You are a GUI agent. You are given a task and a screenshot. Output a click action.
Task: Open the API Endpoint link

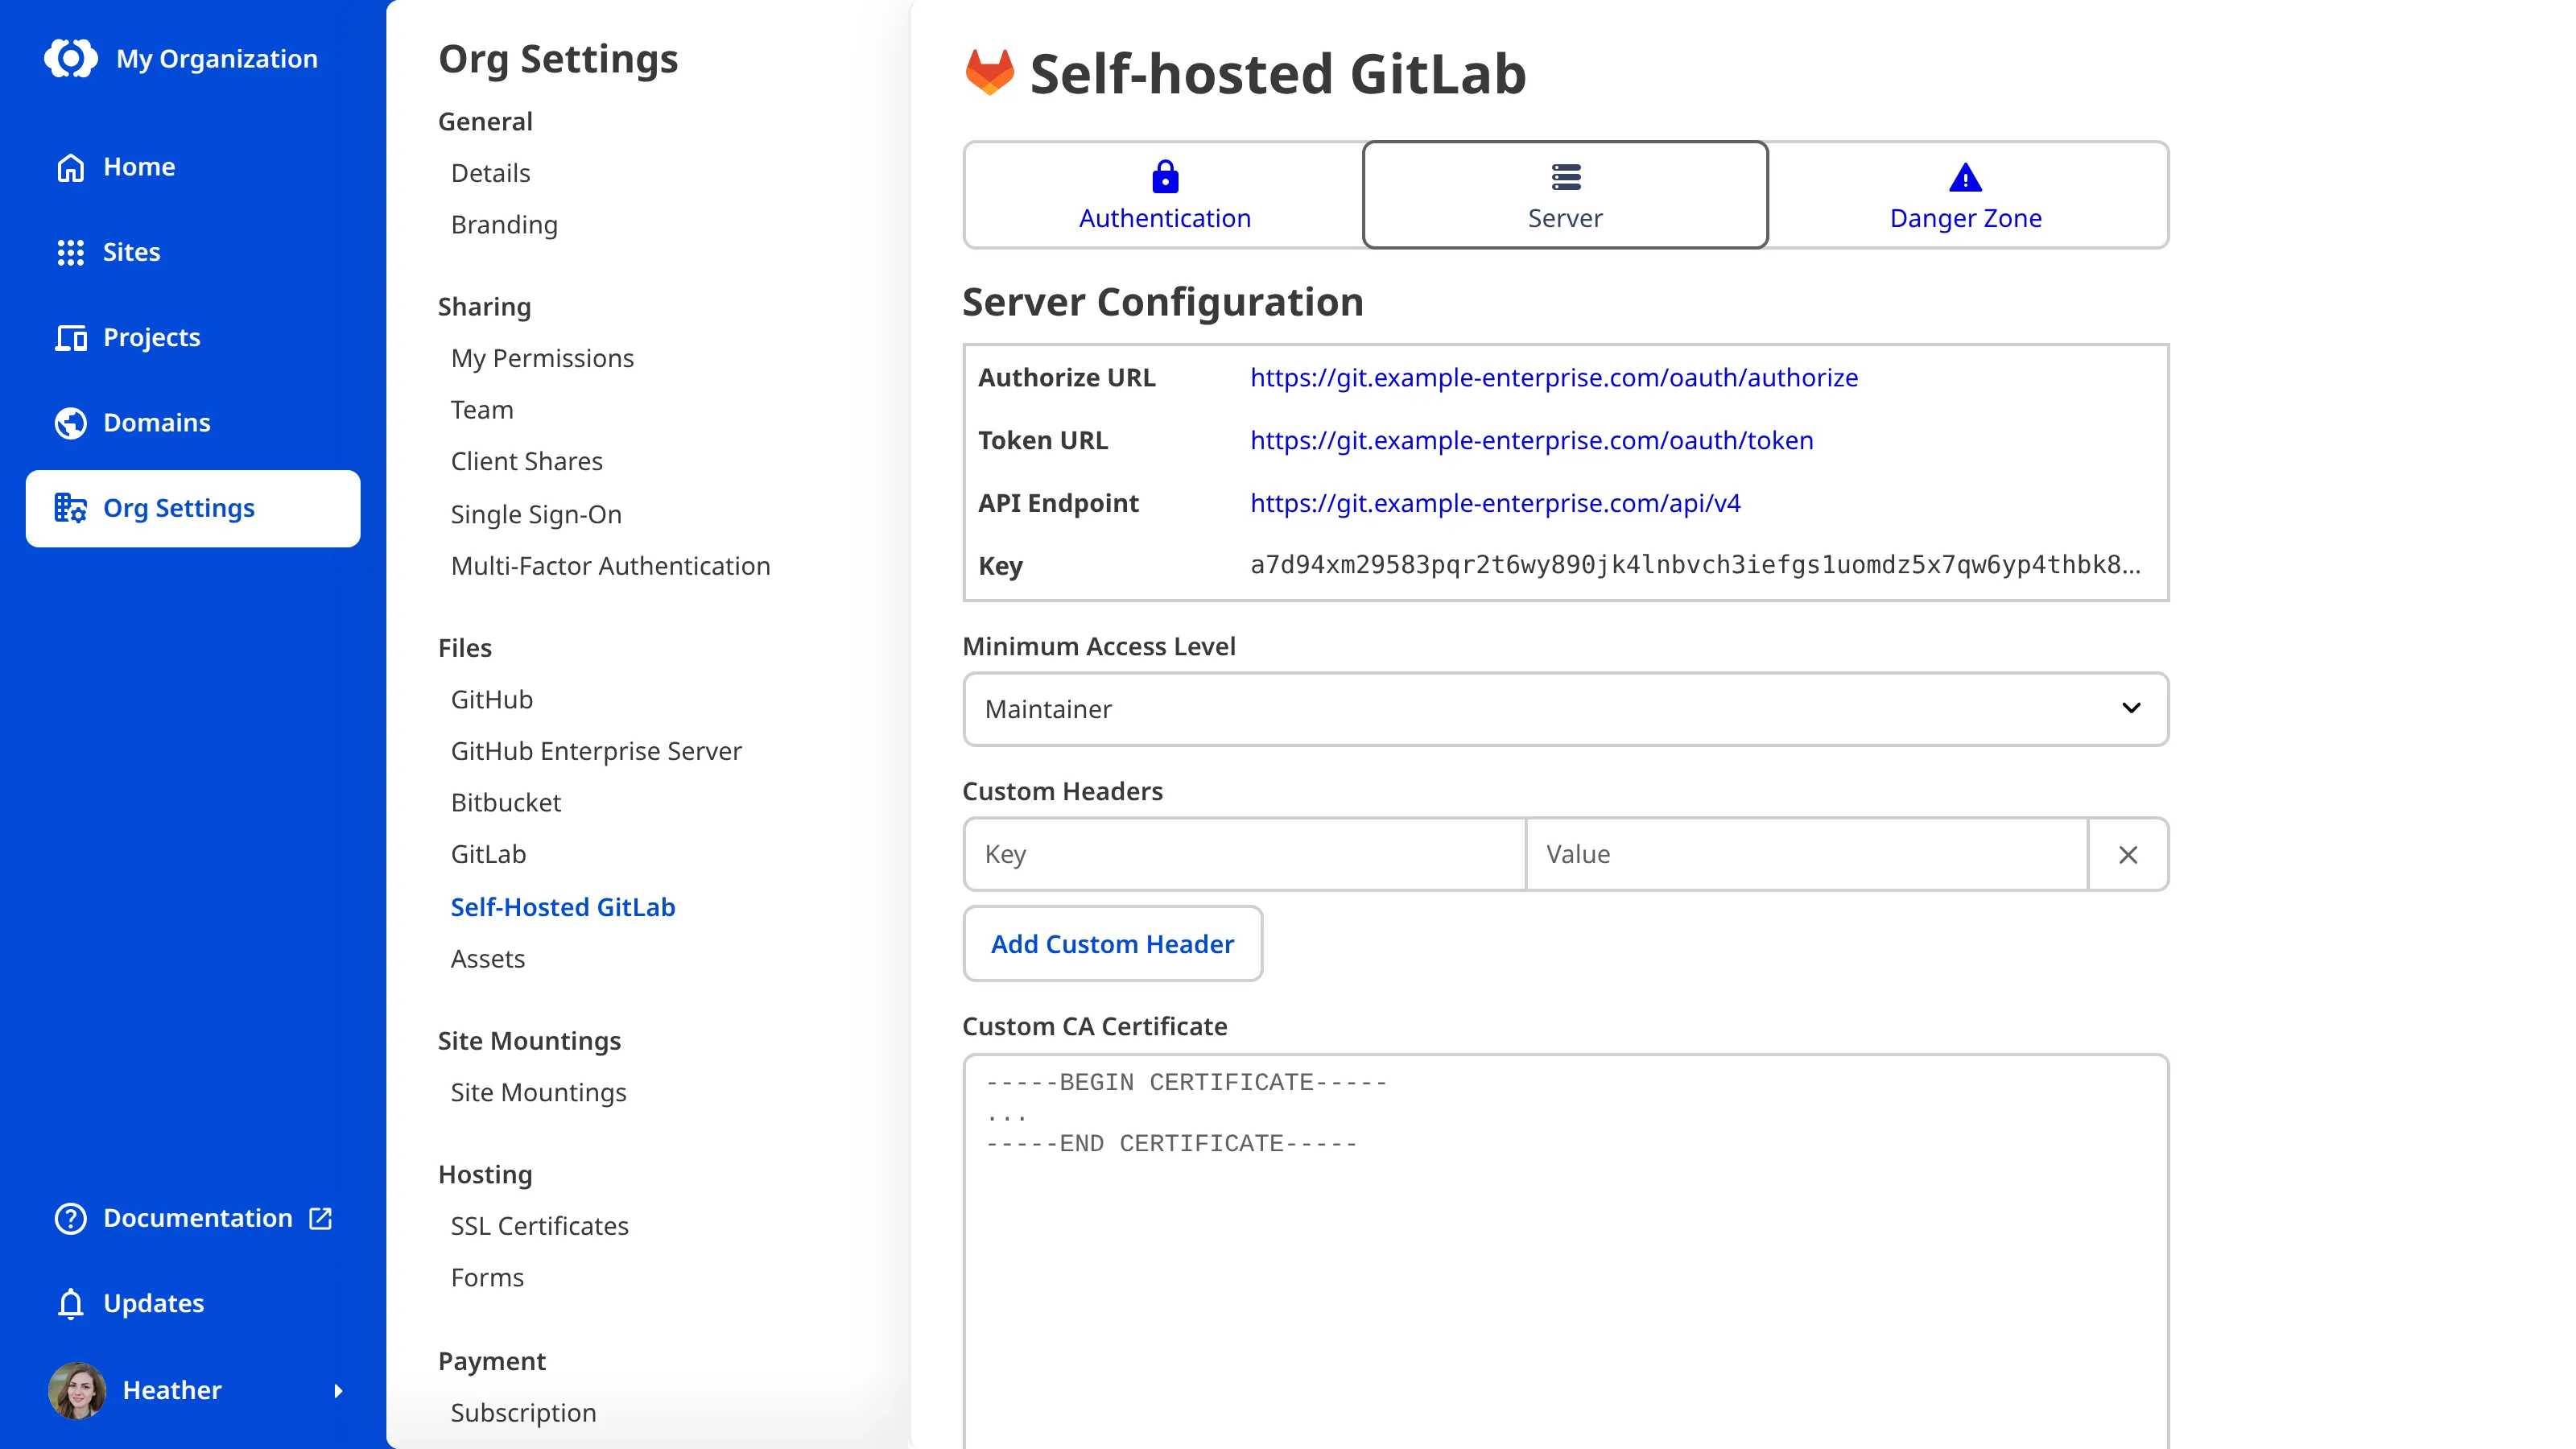(x=1495, y=503)
